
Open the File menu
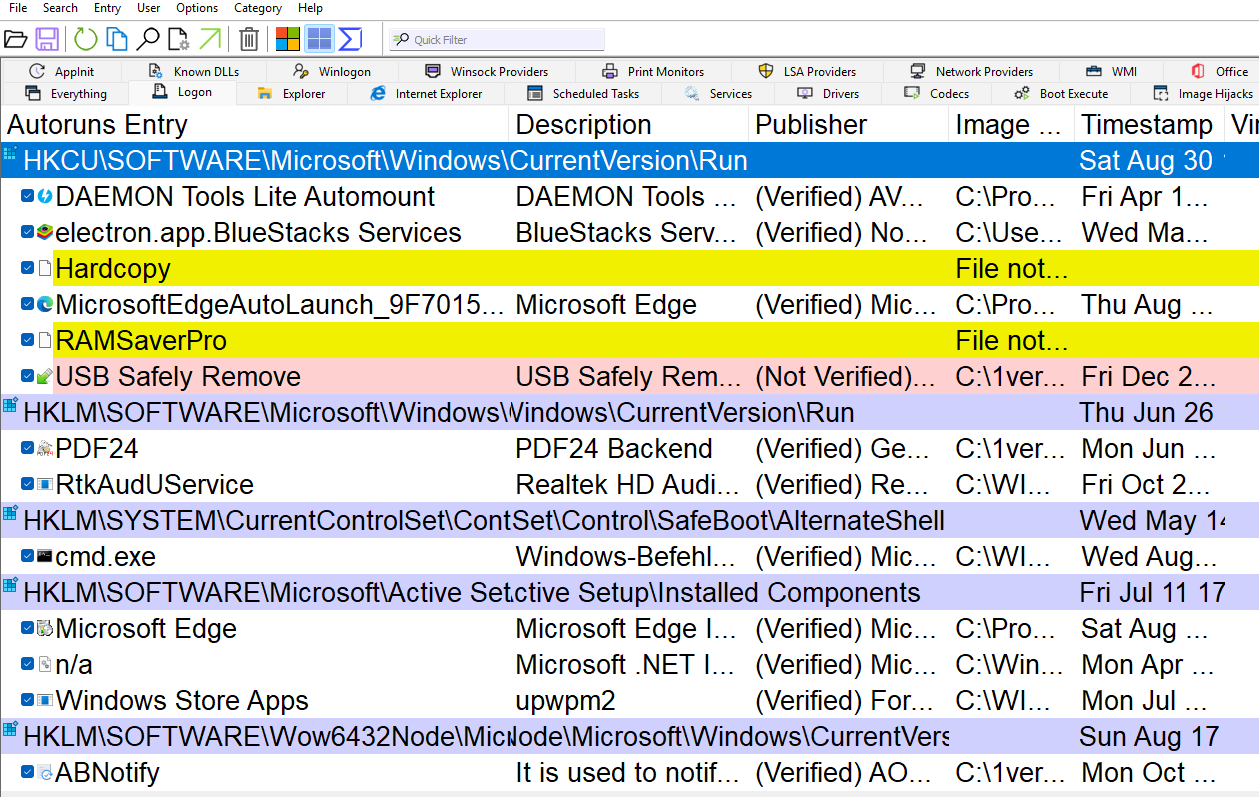[x=18, y=8]
